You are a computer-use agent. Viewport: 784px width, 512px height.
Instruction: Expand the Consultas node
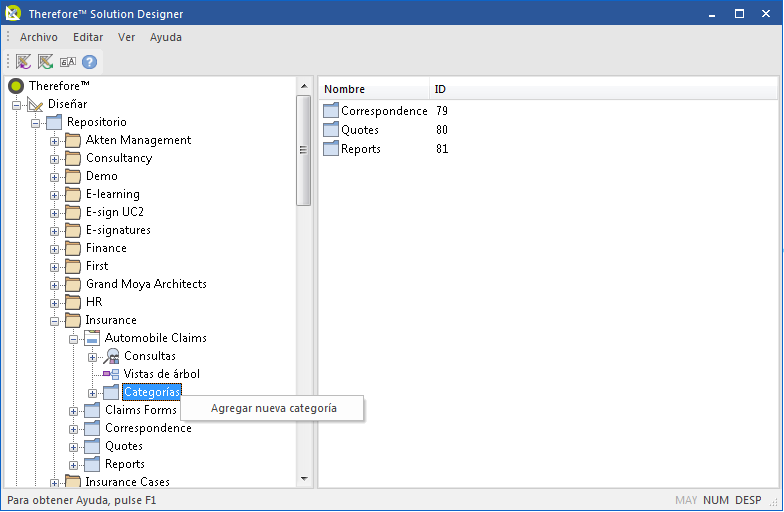(x=92, y=357)
